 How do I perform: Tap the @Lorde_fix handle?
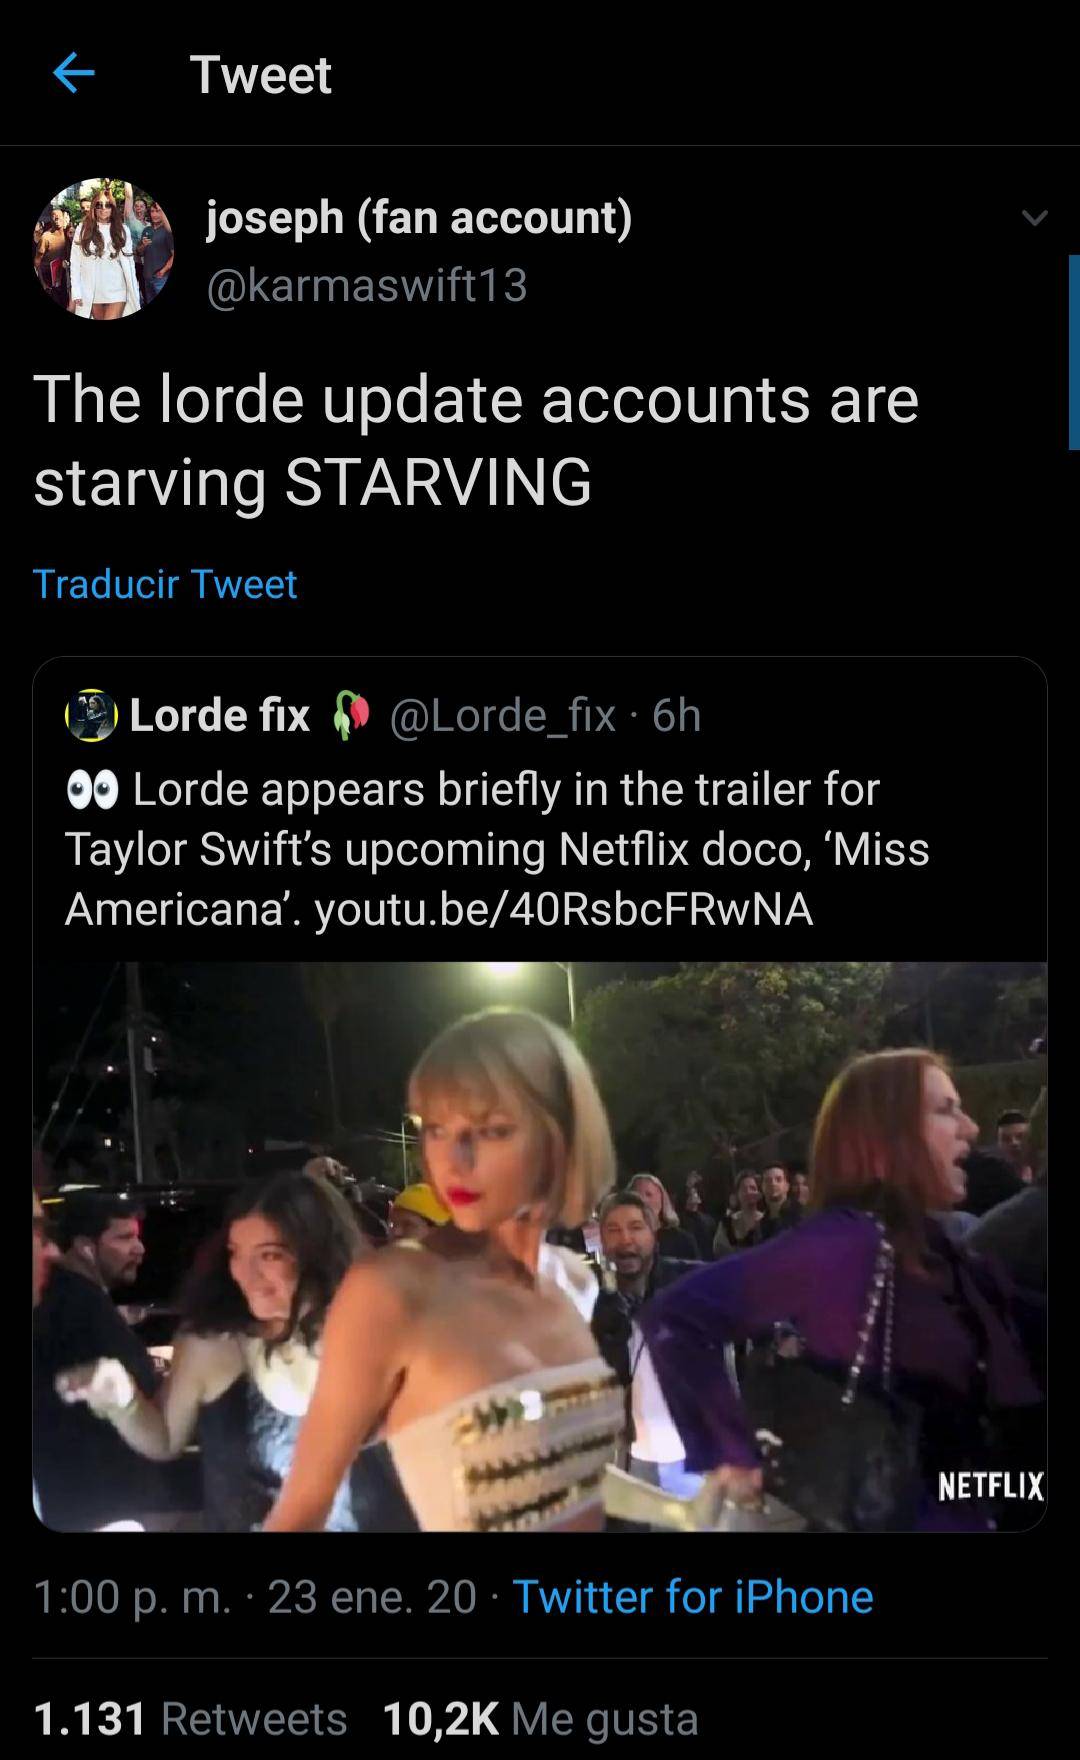click(x=502, y=715)
